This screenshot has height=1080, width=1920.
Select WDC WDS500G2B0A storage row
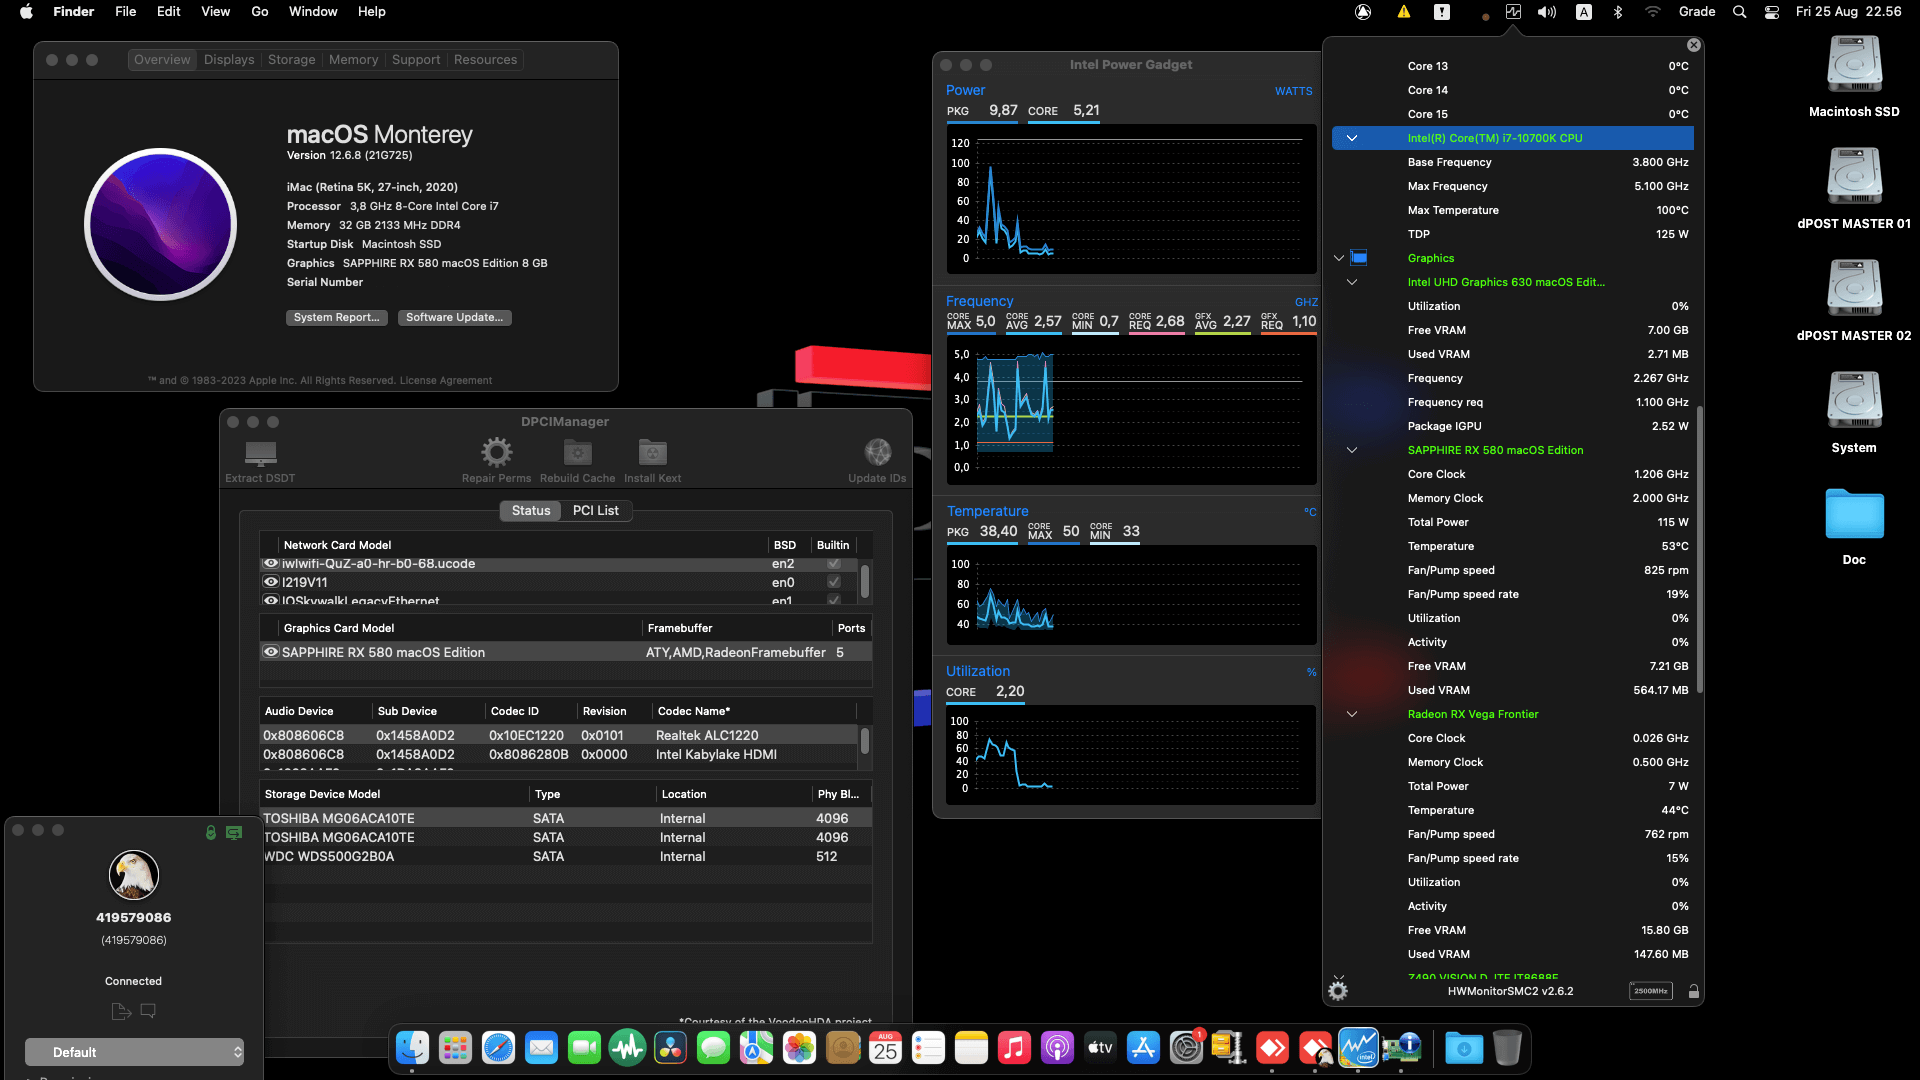pos(566,856)
